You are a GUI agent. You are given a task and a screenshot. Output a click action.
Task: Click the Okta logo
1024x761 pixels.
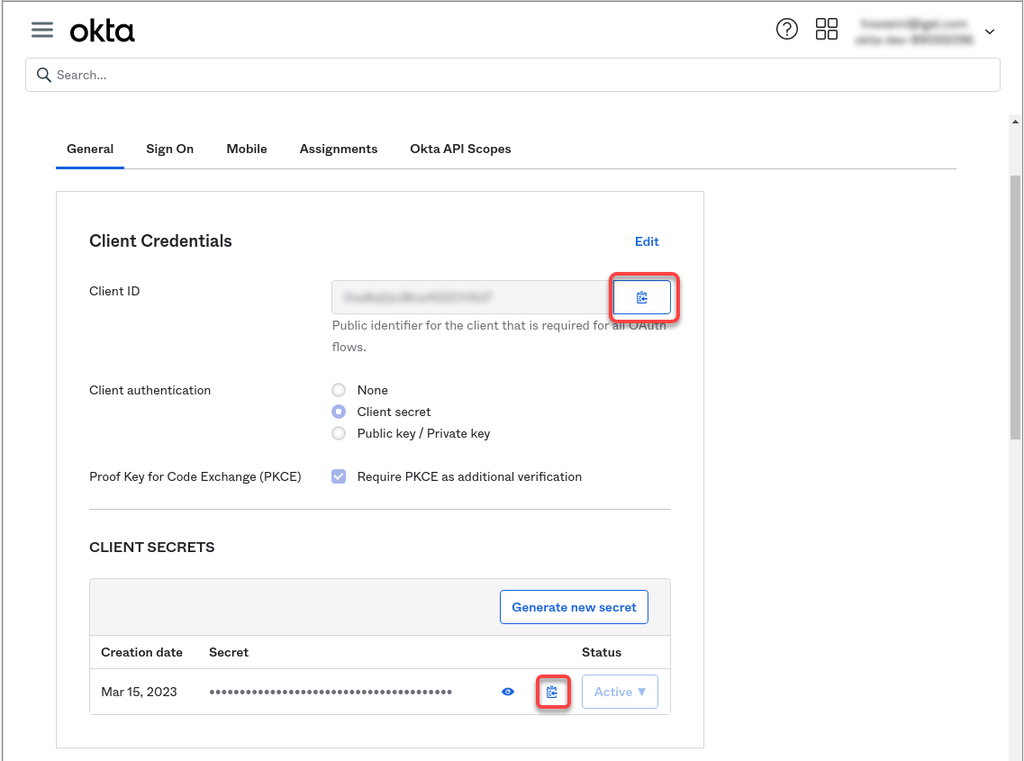pos(102,31)
